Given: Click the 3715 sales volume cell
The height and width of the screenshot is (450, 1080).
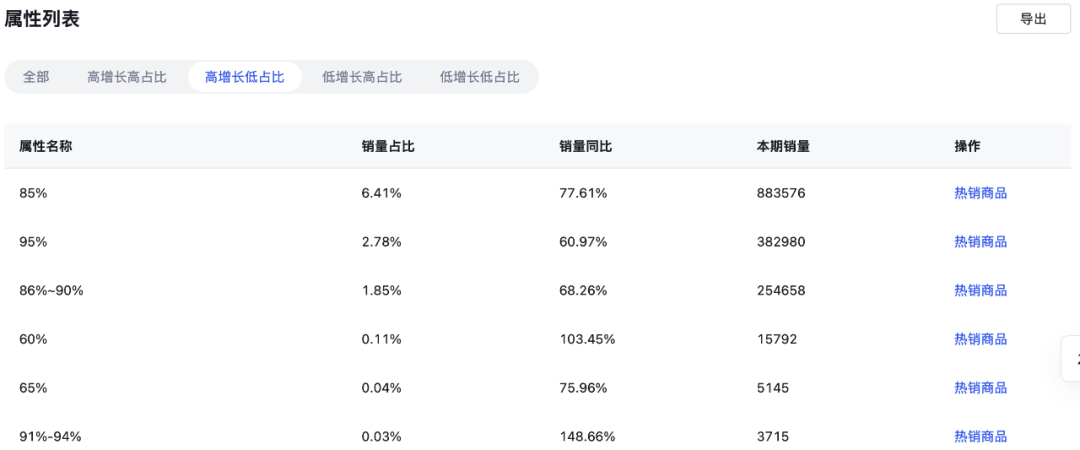Looking at the screenshot, I should pos(773,436).
